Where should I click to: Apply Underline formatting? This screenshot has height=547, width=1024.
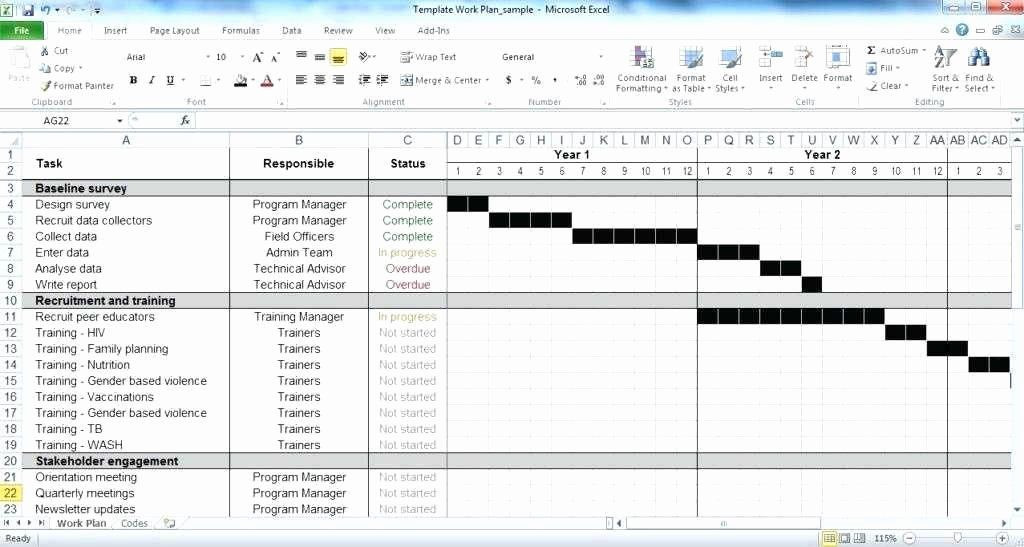170,80
